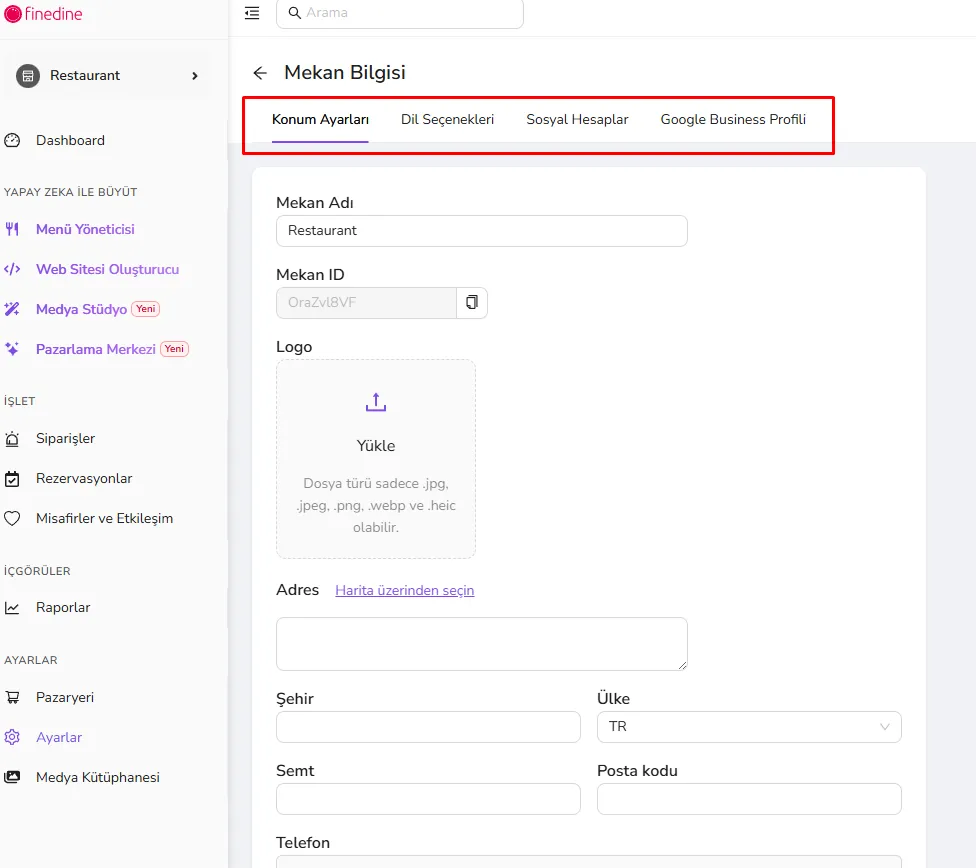Screen dimensions: 976x868
Task: Click the Arama search field
Action: 400,13
